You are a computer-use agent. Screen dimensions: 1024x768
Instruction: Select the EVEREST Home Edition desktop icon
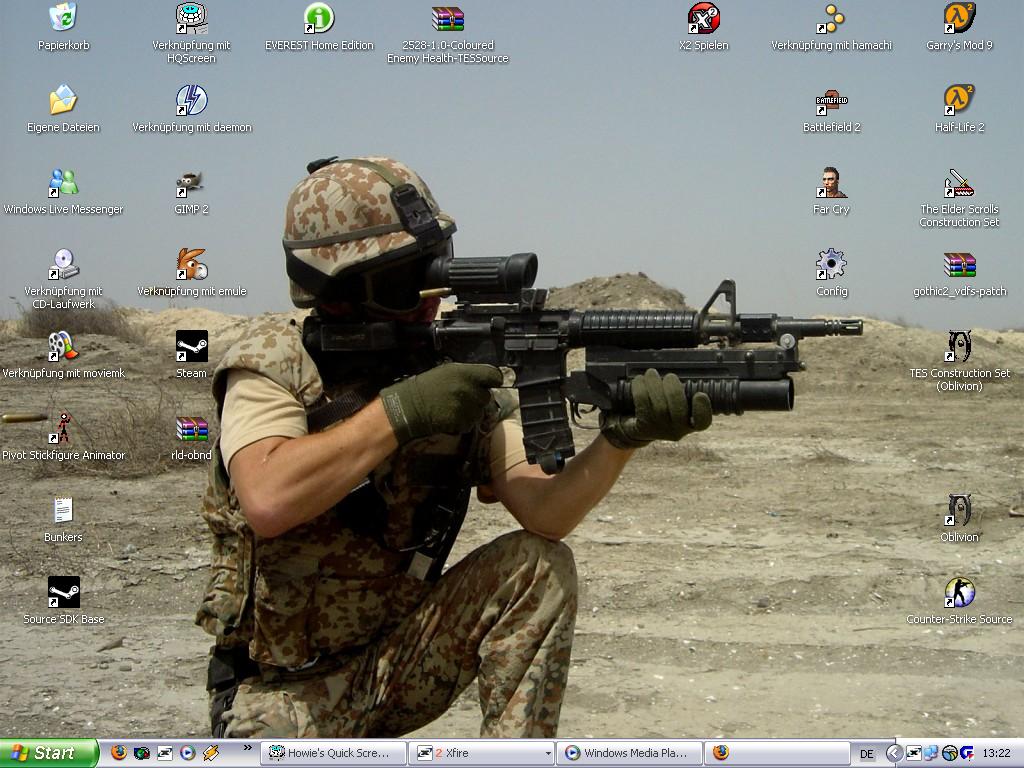tap(319, 18)
